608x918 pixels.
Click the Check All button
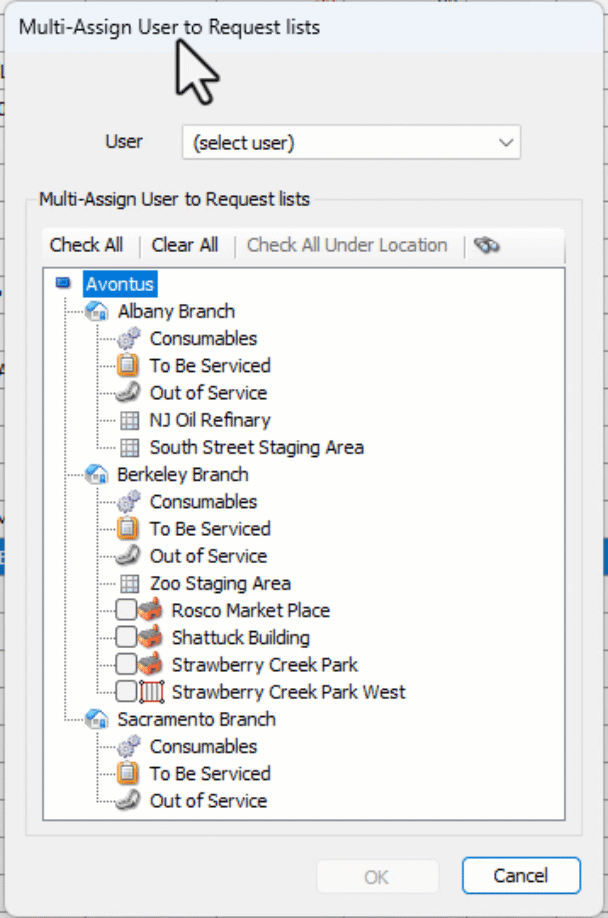tap(87, 245)
